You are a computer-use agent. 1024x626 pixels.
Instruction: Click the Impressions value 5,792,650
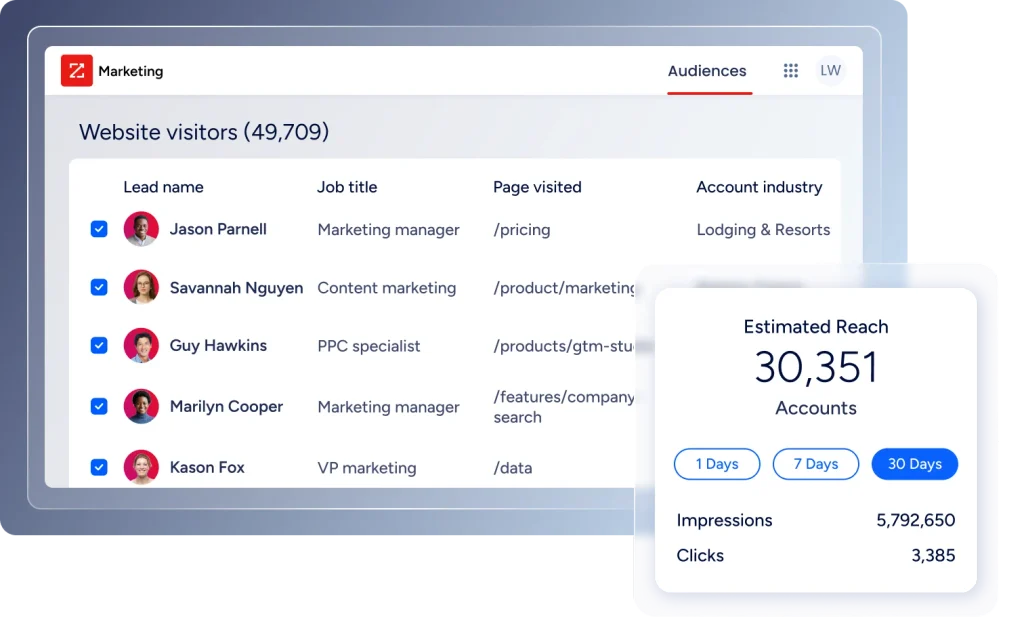coord(916,520)
